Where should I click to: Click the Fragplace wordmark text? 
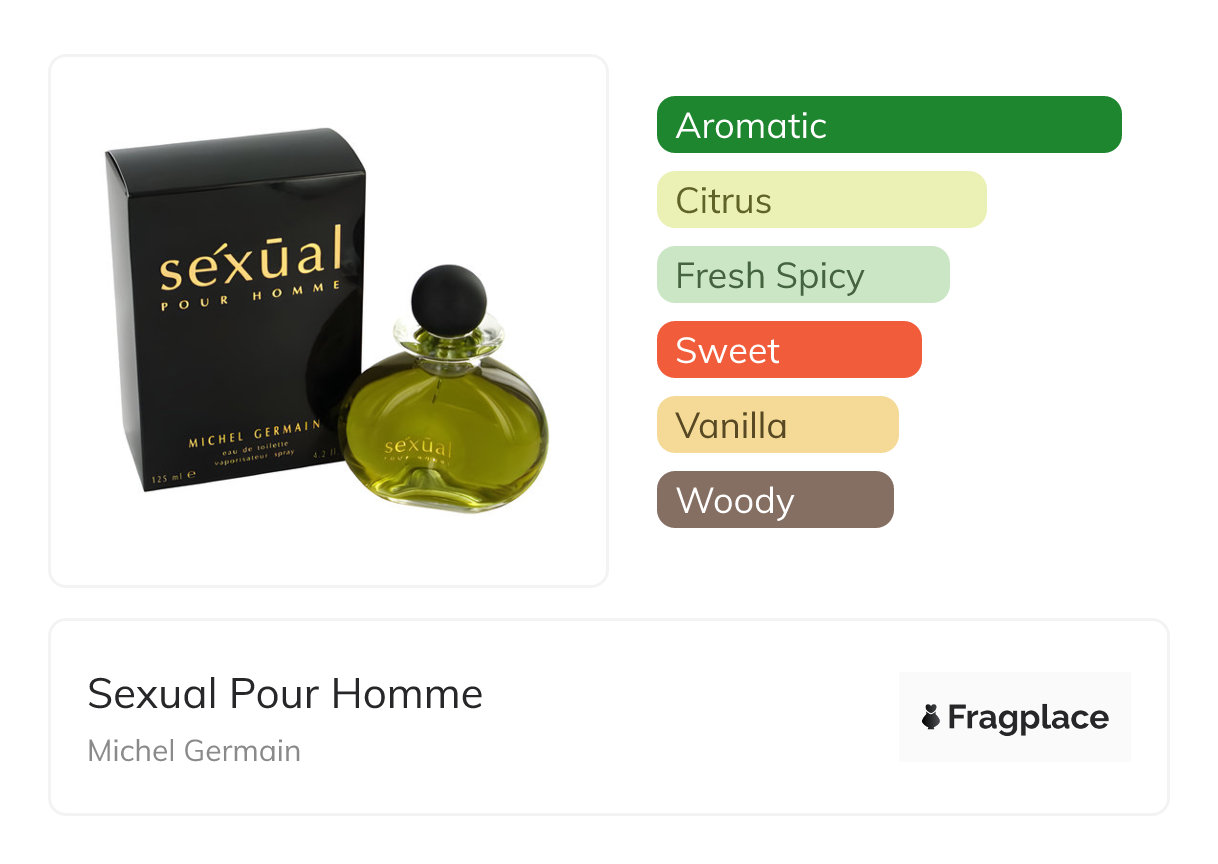tap(1028, 718)
